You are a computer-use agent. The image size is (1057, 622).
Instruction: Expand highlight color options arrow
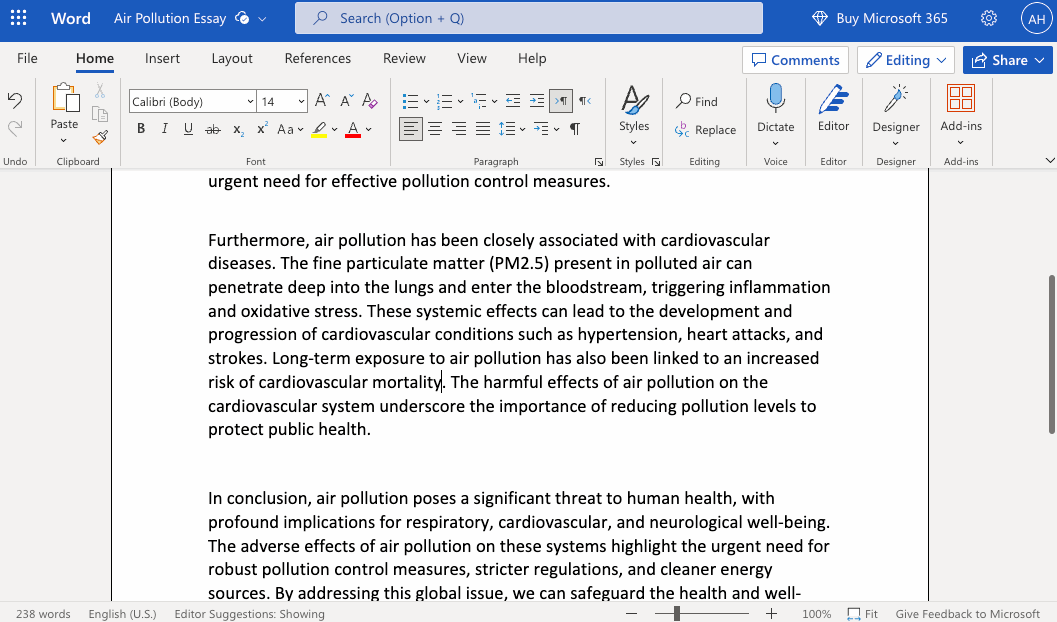pos(334,129)
